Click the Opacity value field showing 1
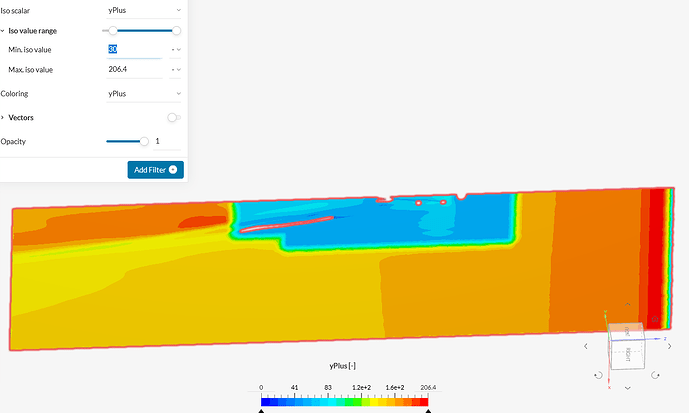Viewport: 689px width, 413px height. (167, 141)
